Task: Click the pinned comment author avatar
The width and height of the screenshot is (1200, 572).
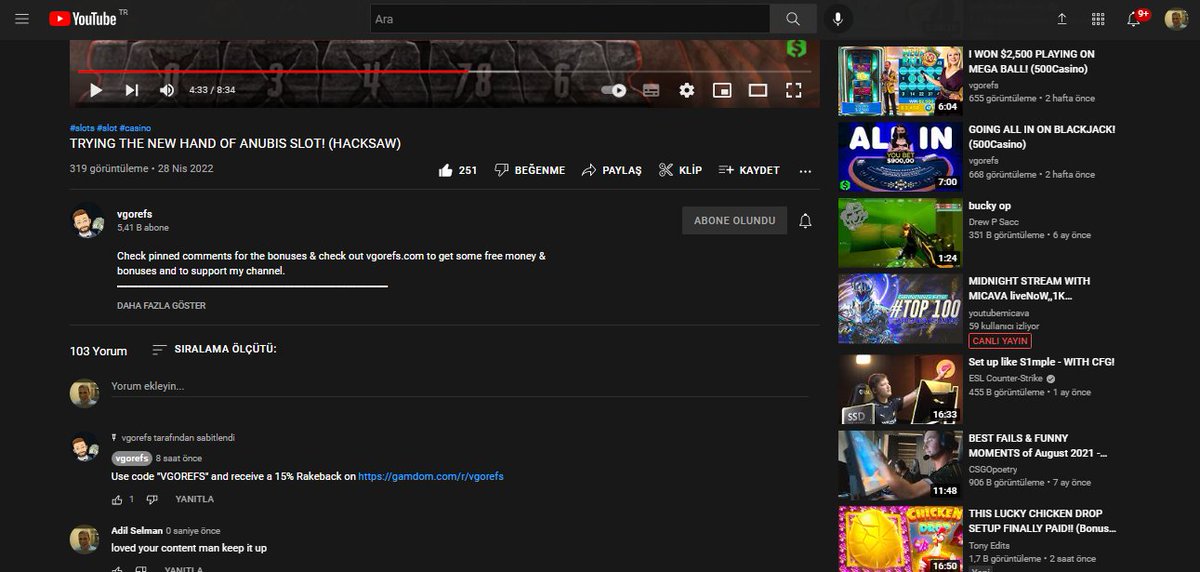Action: click(x=84, y=448)
